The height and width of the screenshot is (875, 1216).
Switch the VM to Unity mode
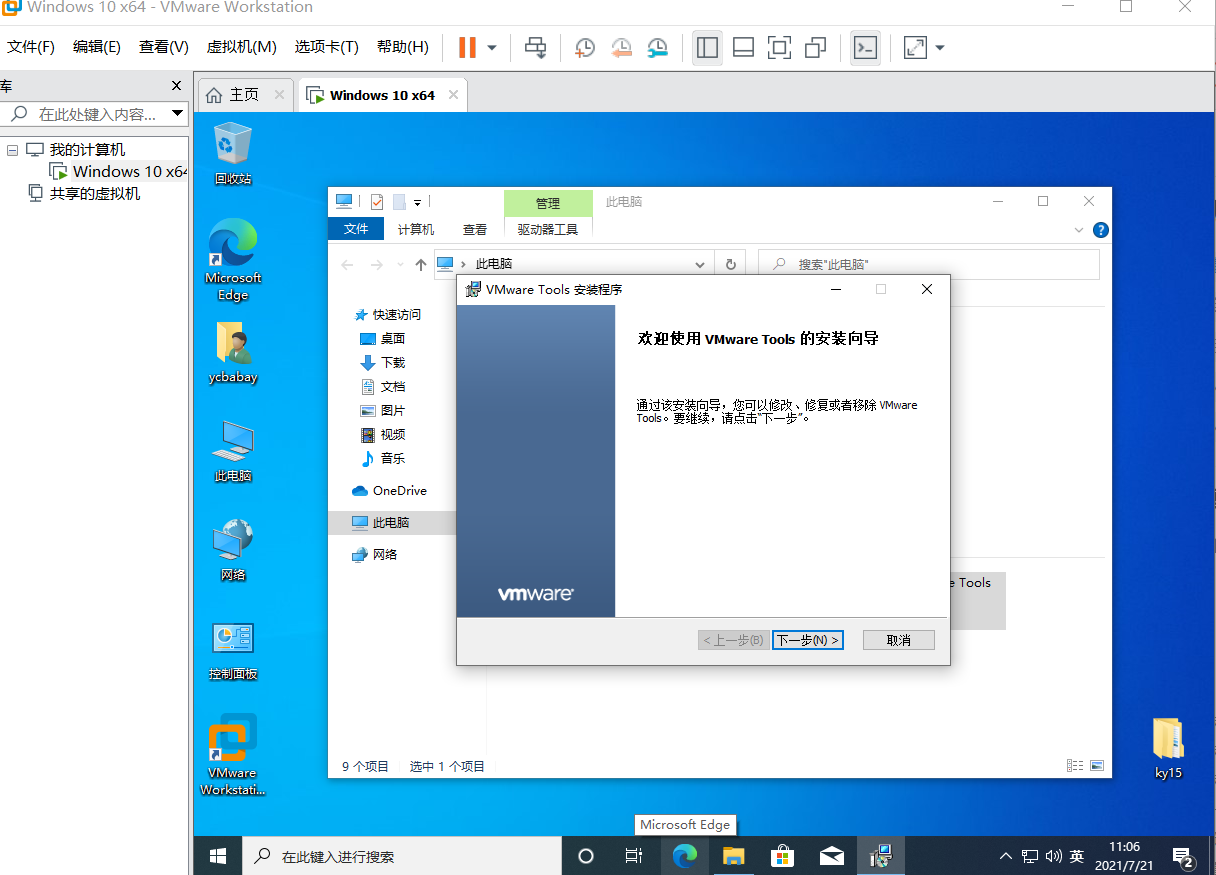pyautogui.click(x=815, y=47)
